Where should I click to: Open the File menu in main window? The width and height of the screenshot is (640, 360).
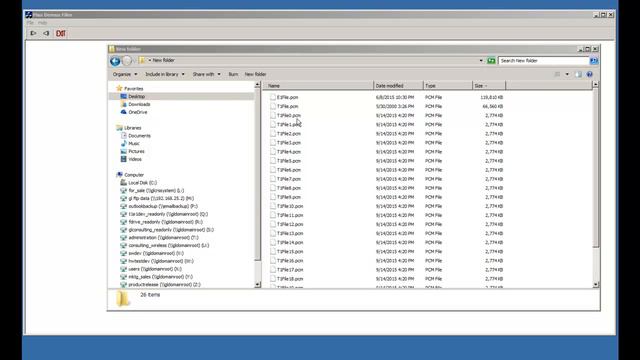[x=30, y=23]
